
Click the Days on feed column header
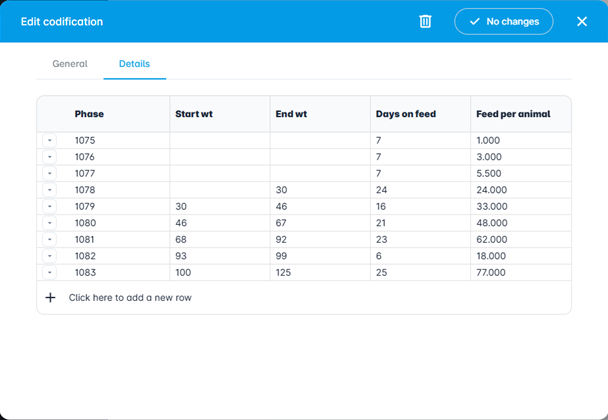[405, 114]
